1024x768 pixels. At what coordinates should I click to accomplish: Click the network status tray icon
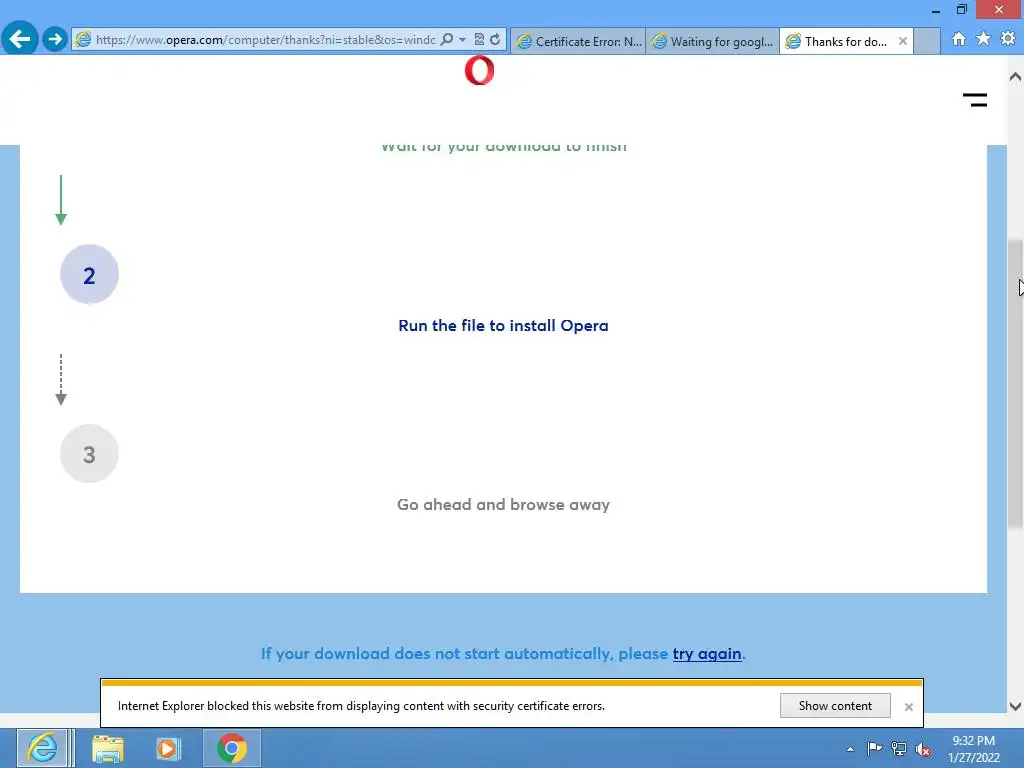click(x=899, y=749)
